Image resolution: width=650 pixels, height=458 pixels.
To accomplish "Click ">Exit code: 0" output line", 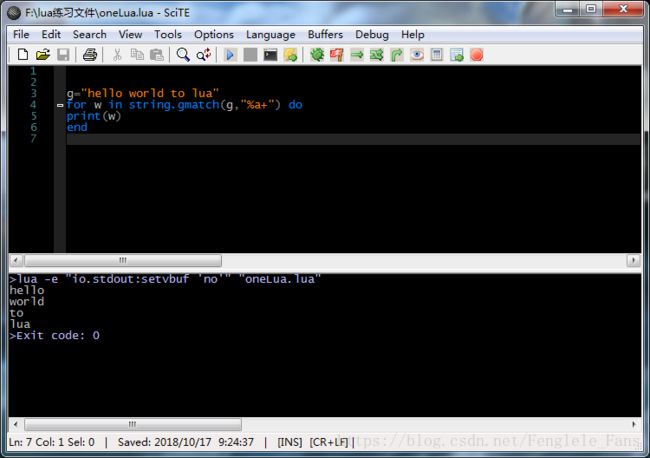I will (x=55, y=335).
